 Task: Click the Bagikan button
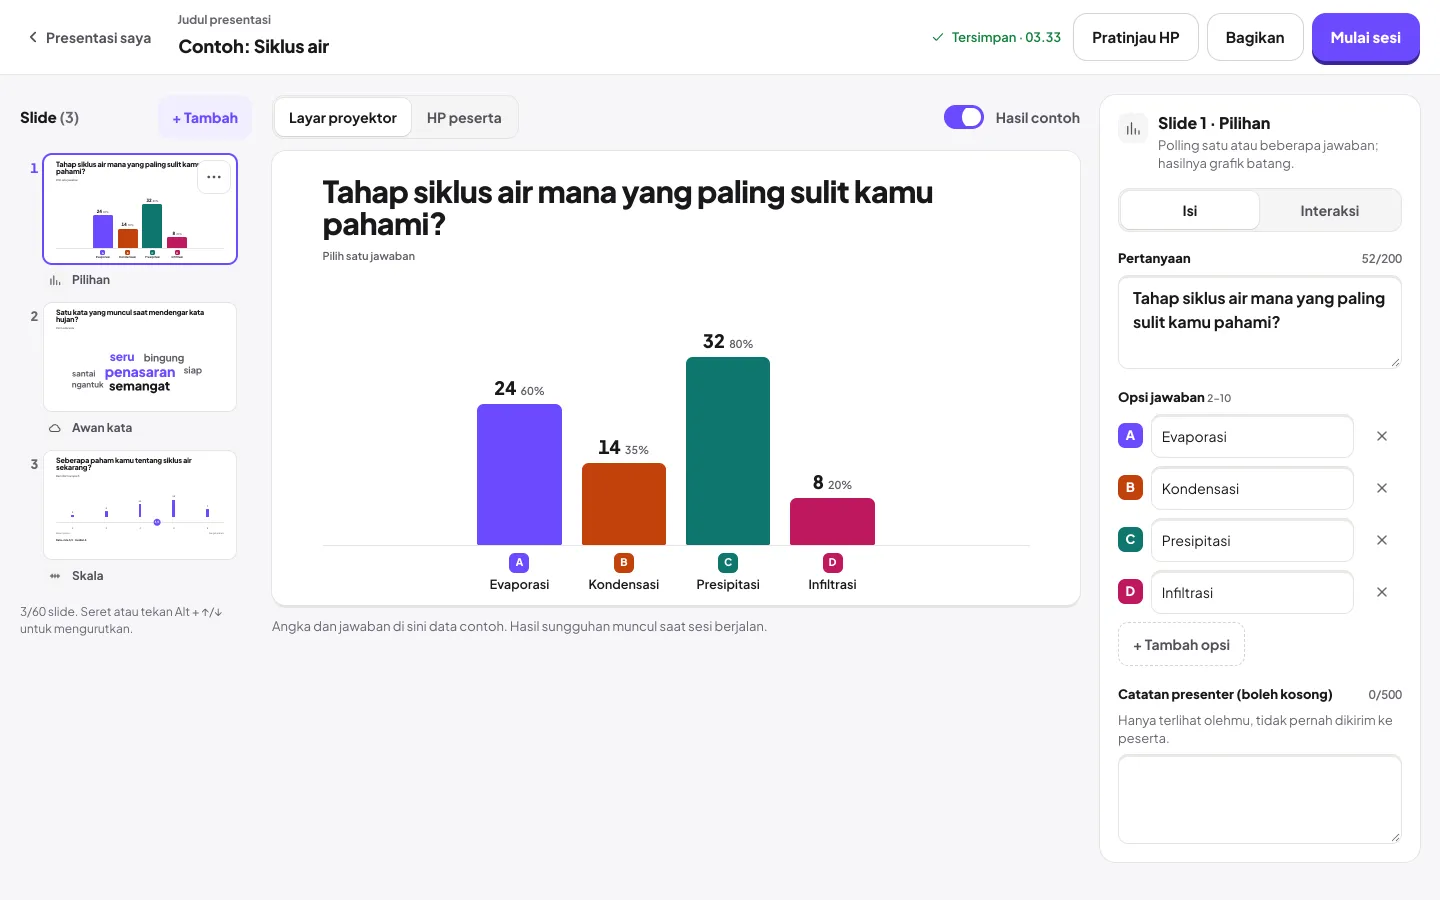[1255, 38]
